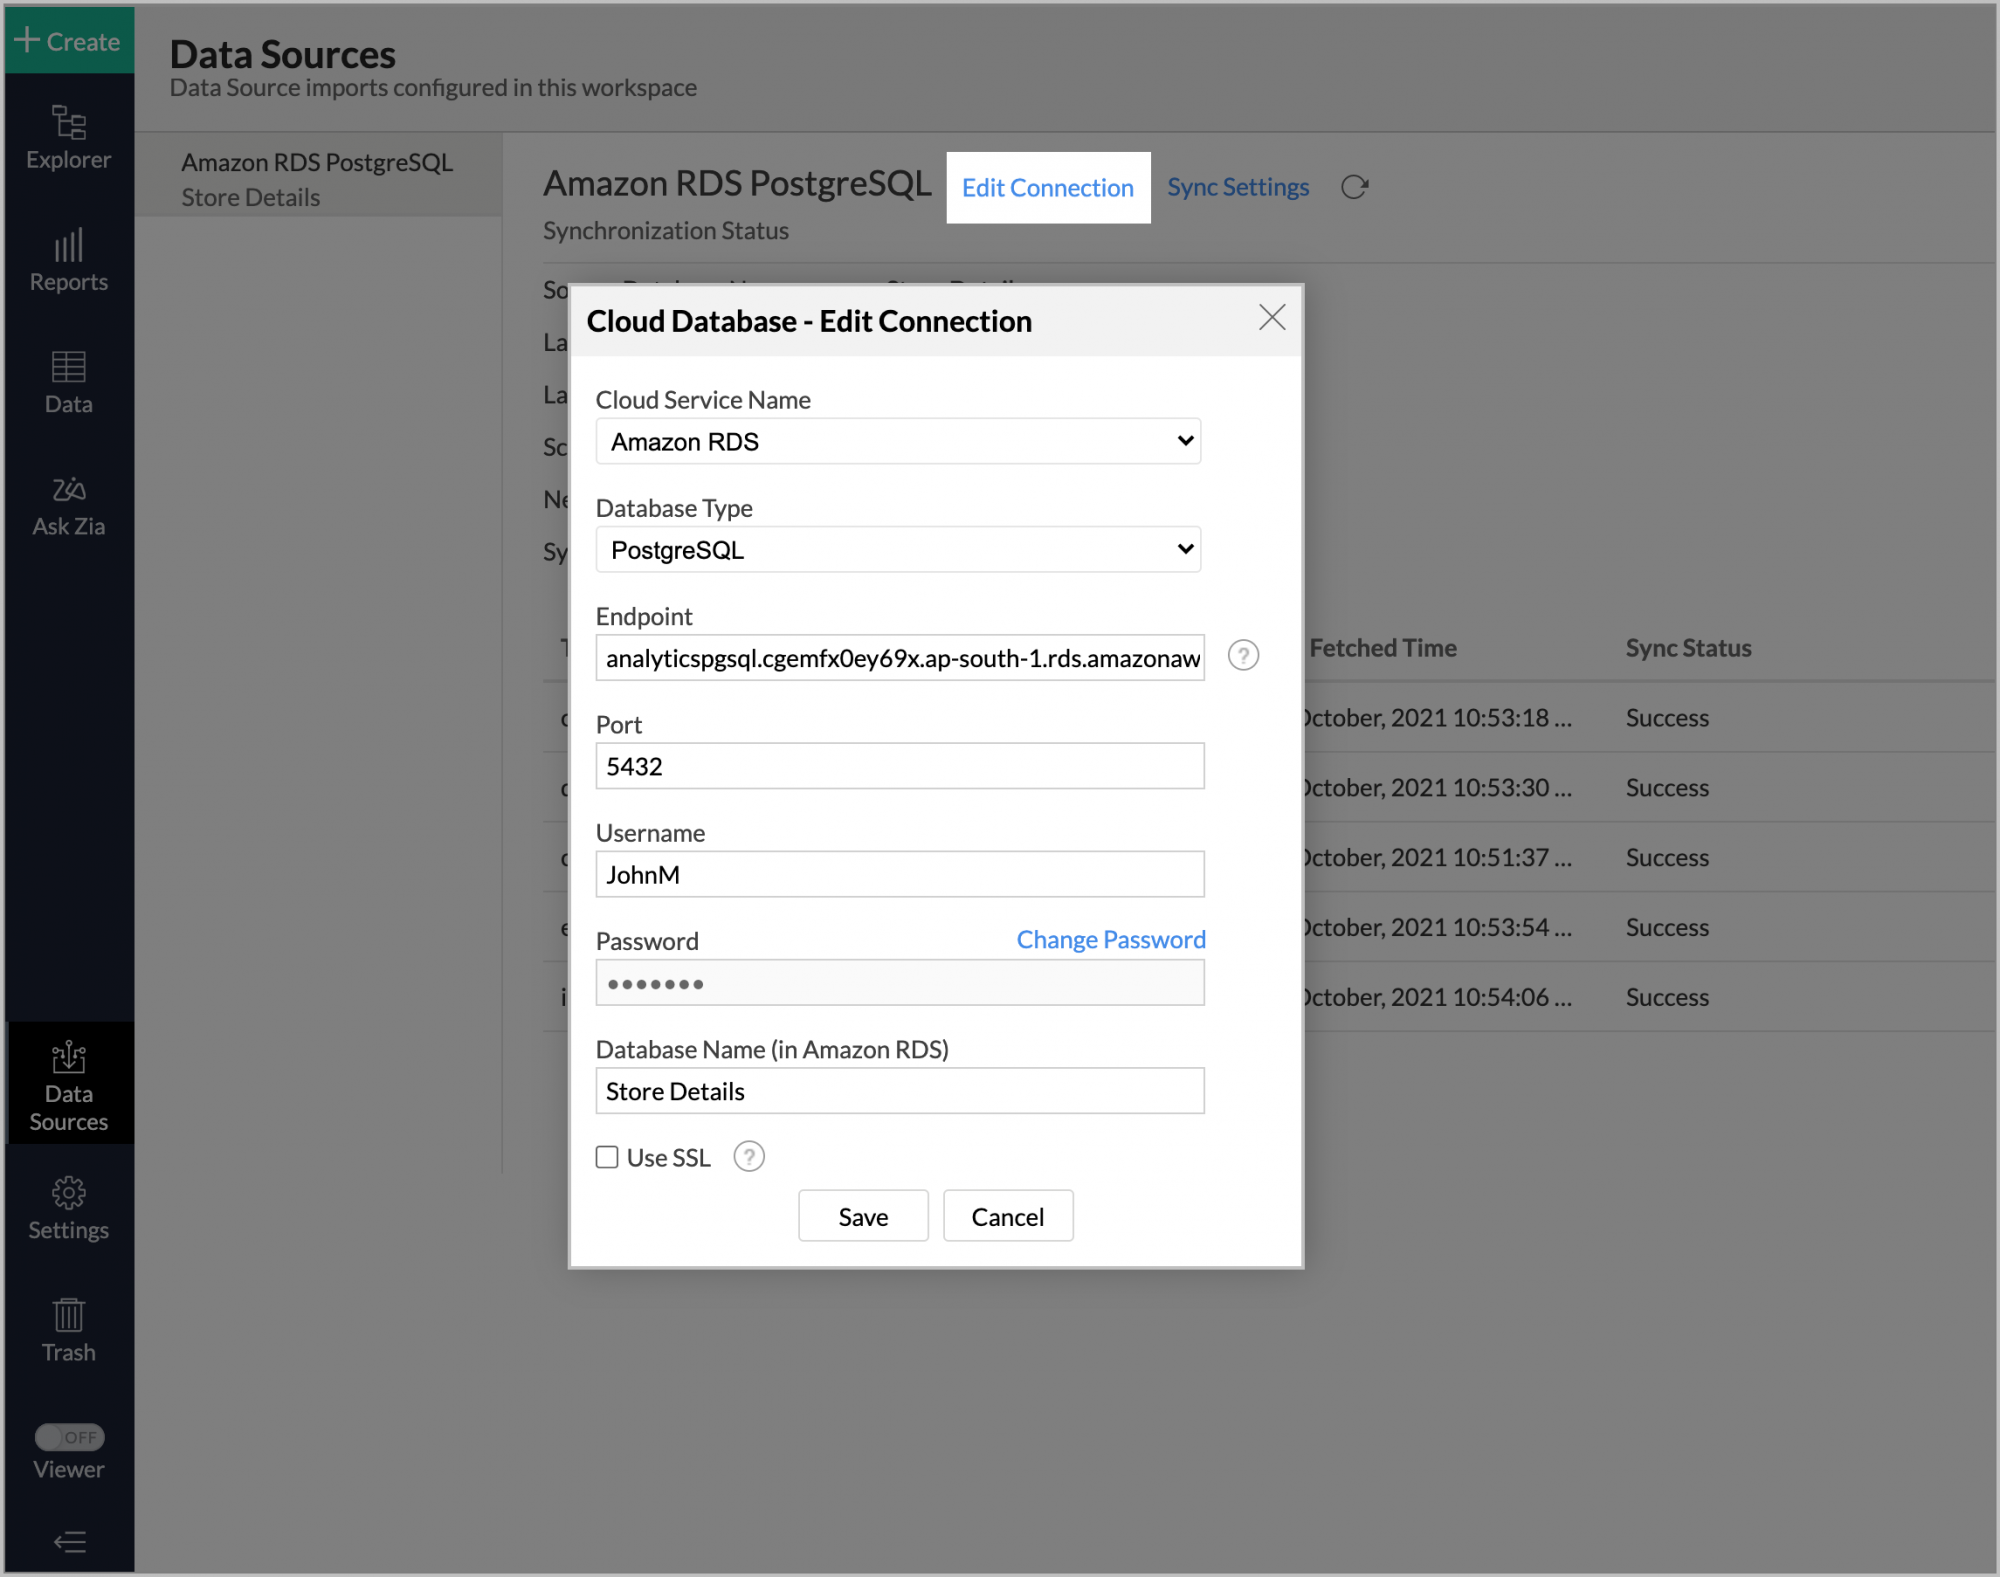Click the Success status for the 10:53:18 row
The image size is (2000, 1577).
point(1667,718)
